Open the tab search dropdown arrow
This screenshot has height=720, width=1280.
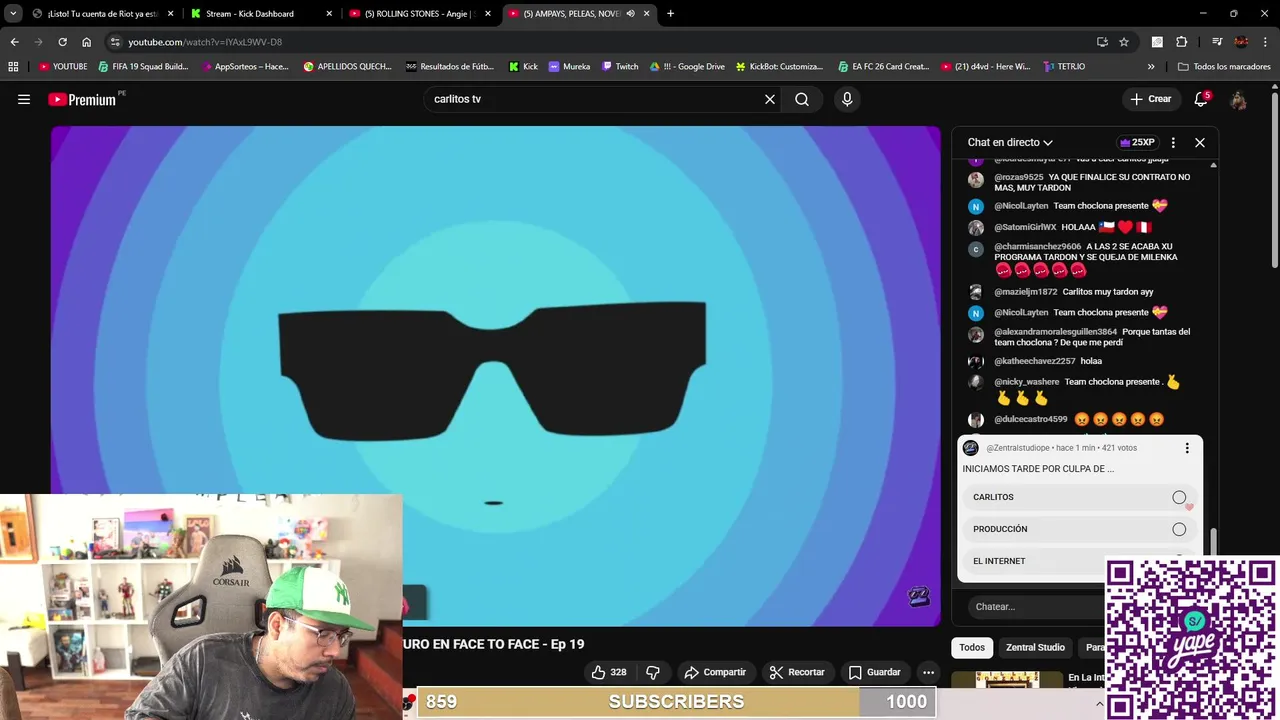click(13, 14)
